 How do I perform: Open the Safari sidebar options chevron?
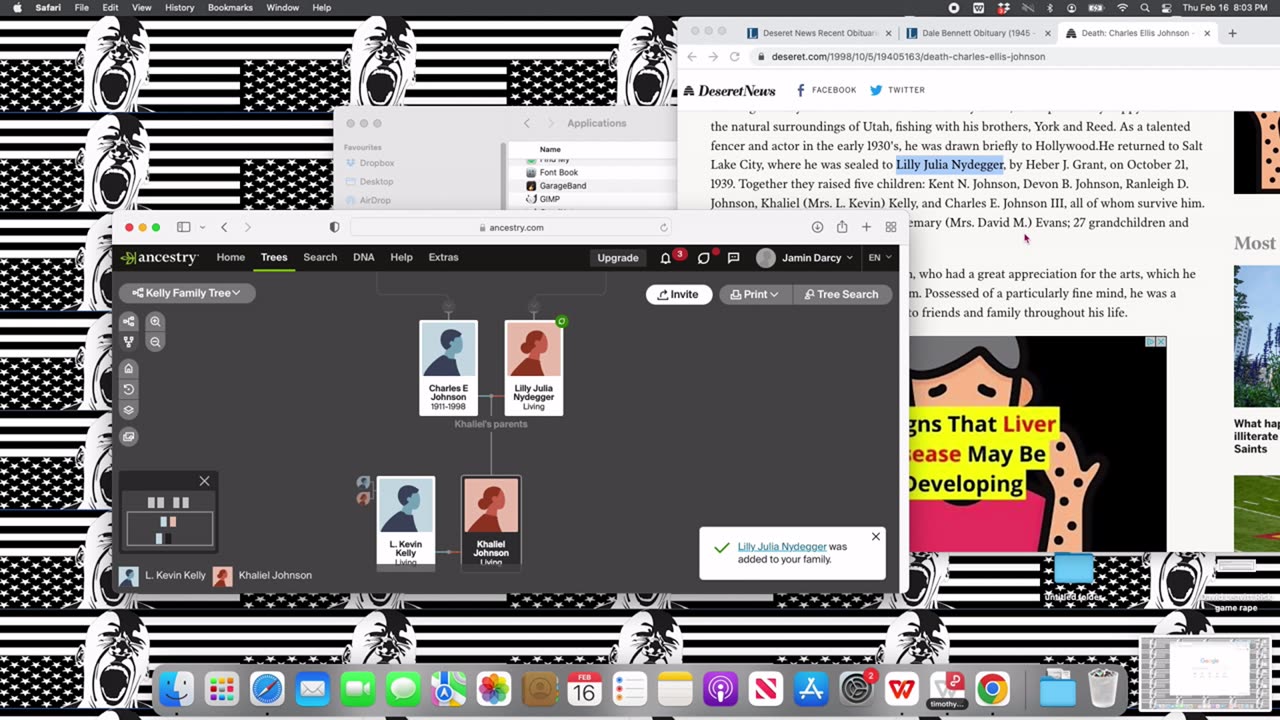click(x=202, y=227)
